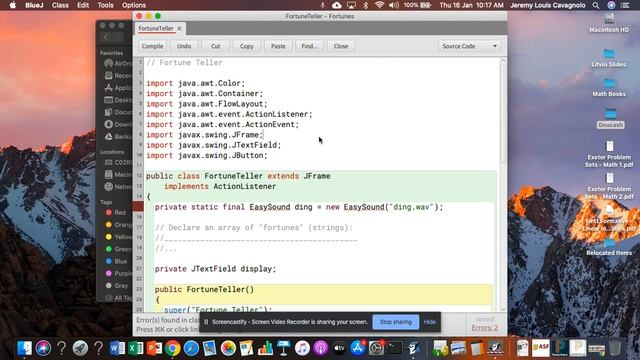Open Safari from the dock

pyautogui.click(x=191, y=348)
